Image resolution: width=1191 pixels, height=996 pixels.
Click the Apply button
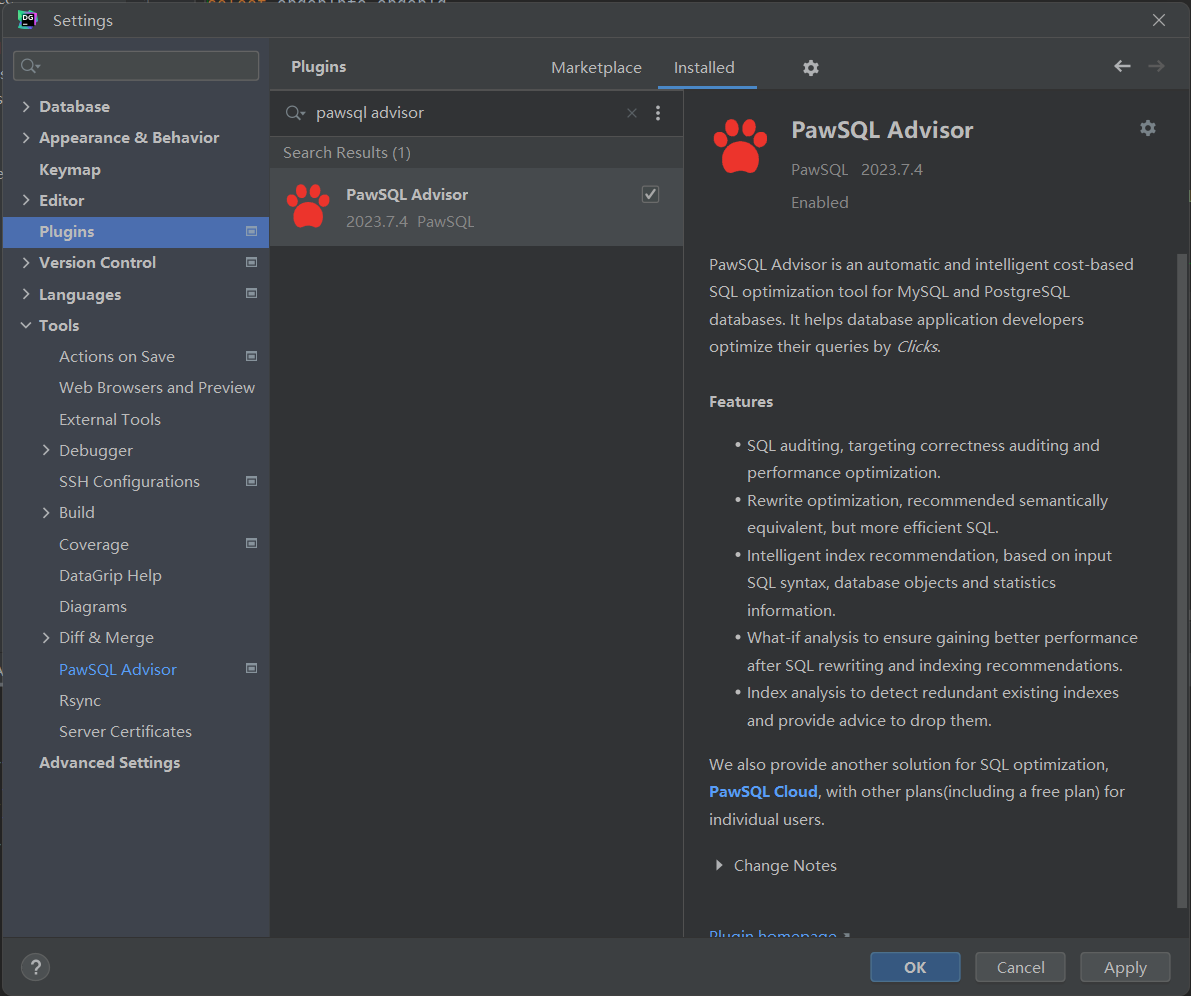[1125, 967]
